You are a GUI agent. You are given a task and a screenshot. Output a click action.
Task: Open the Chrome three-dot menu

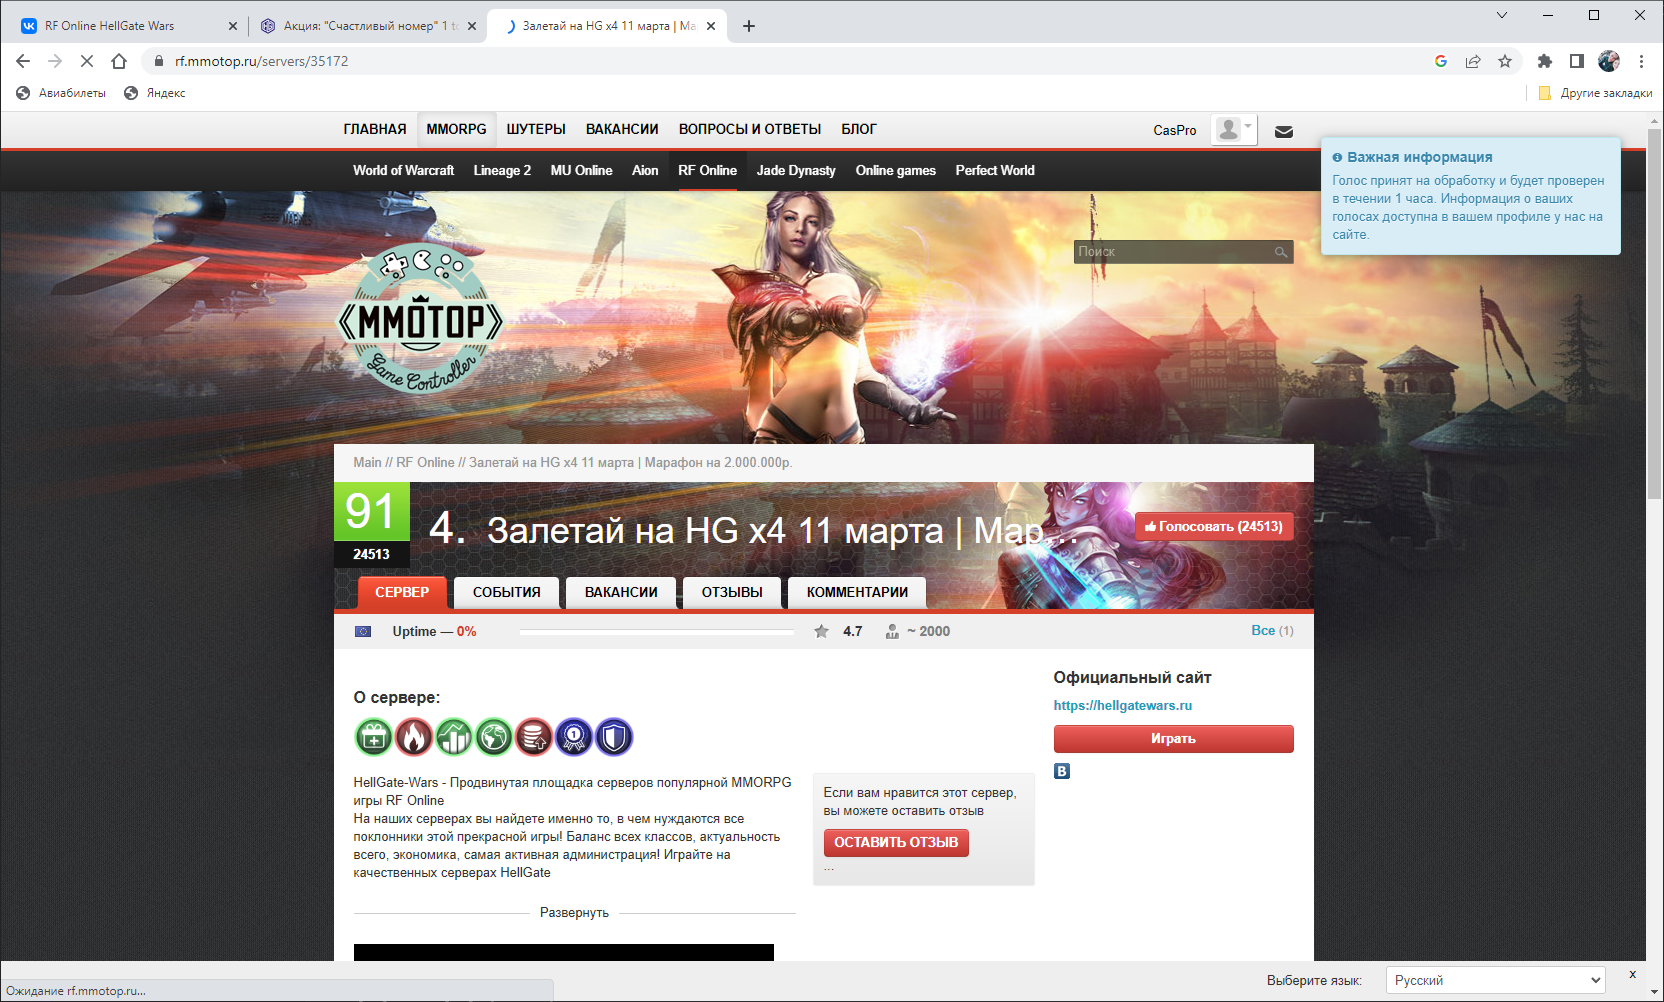click(1641, 61)
